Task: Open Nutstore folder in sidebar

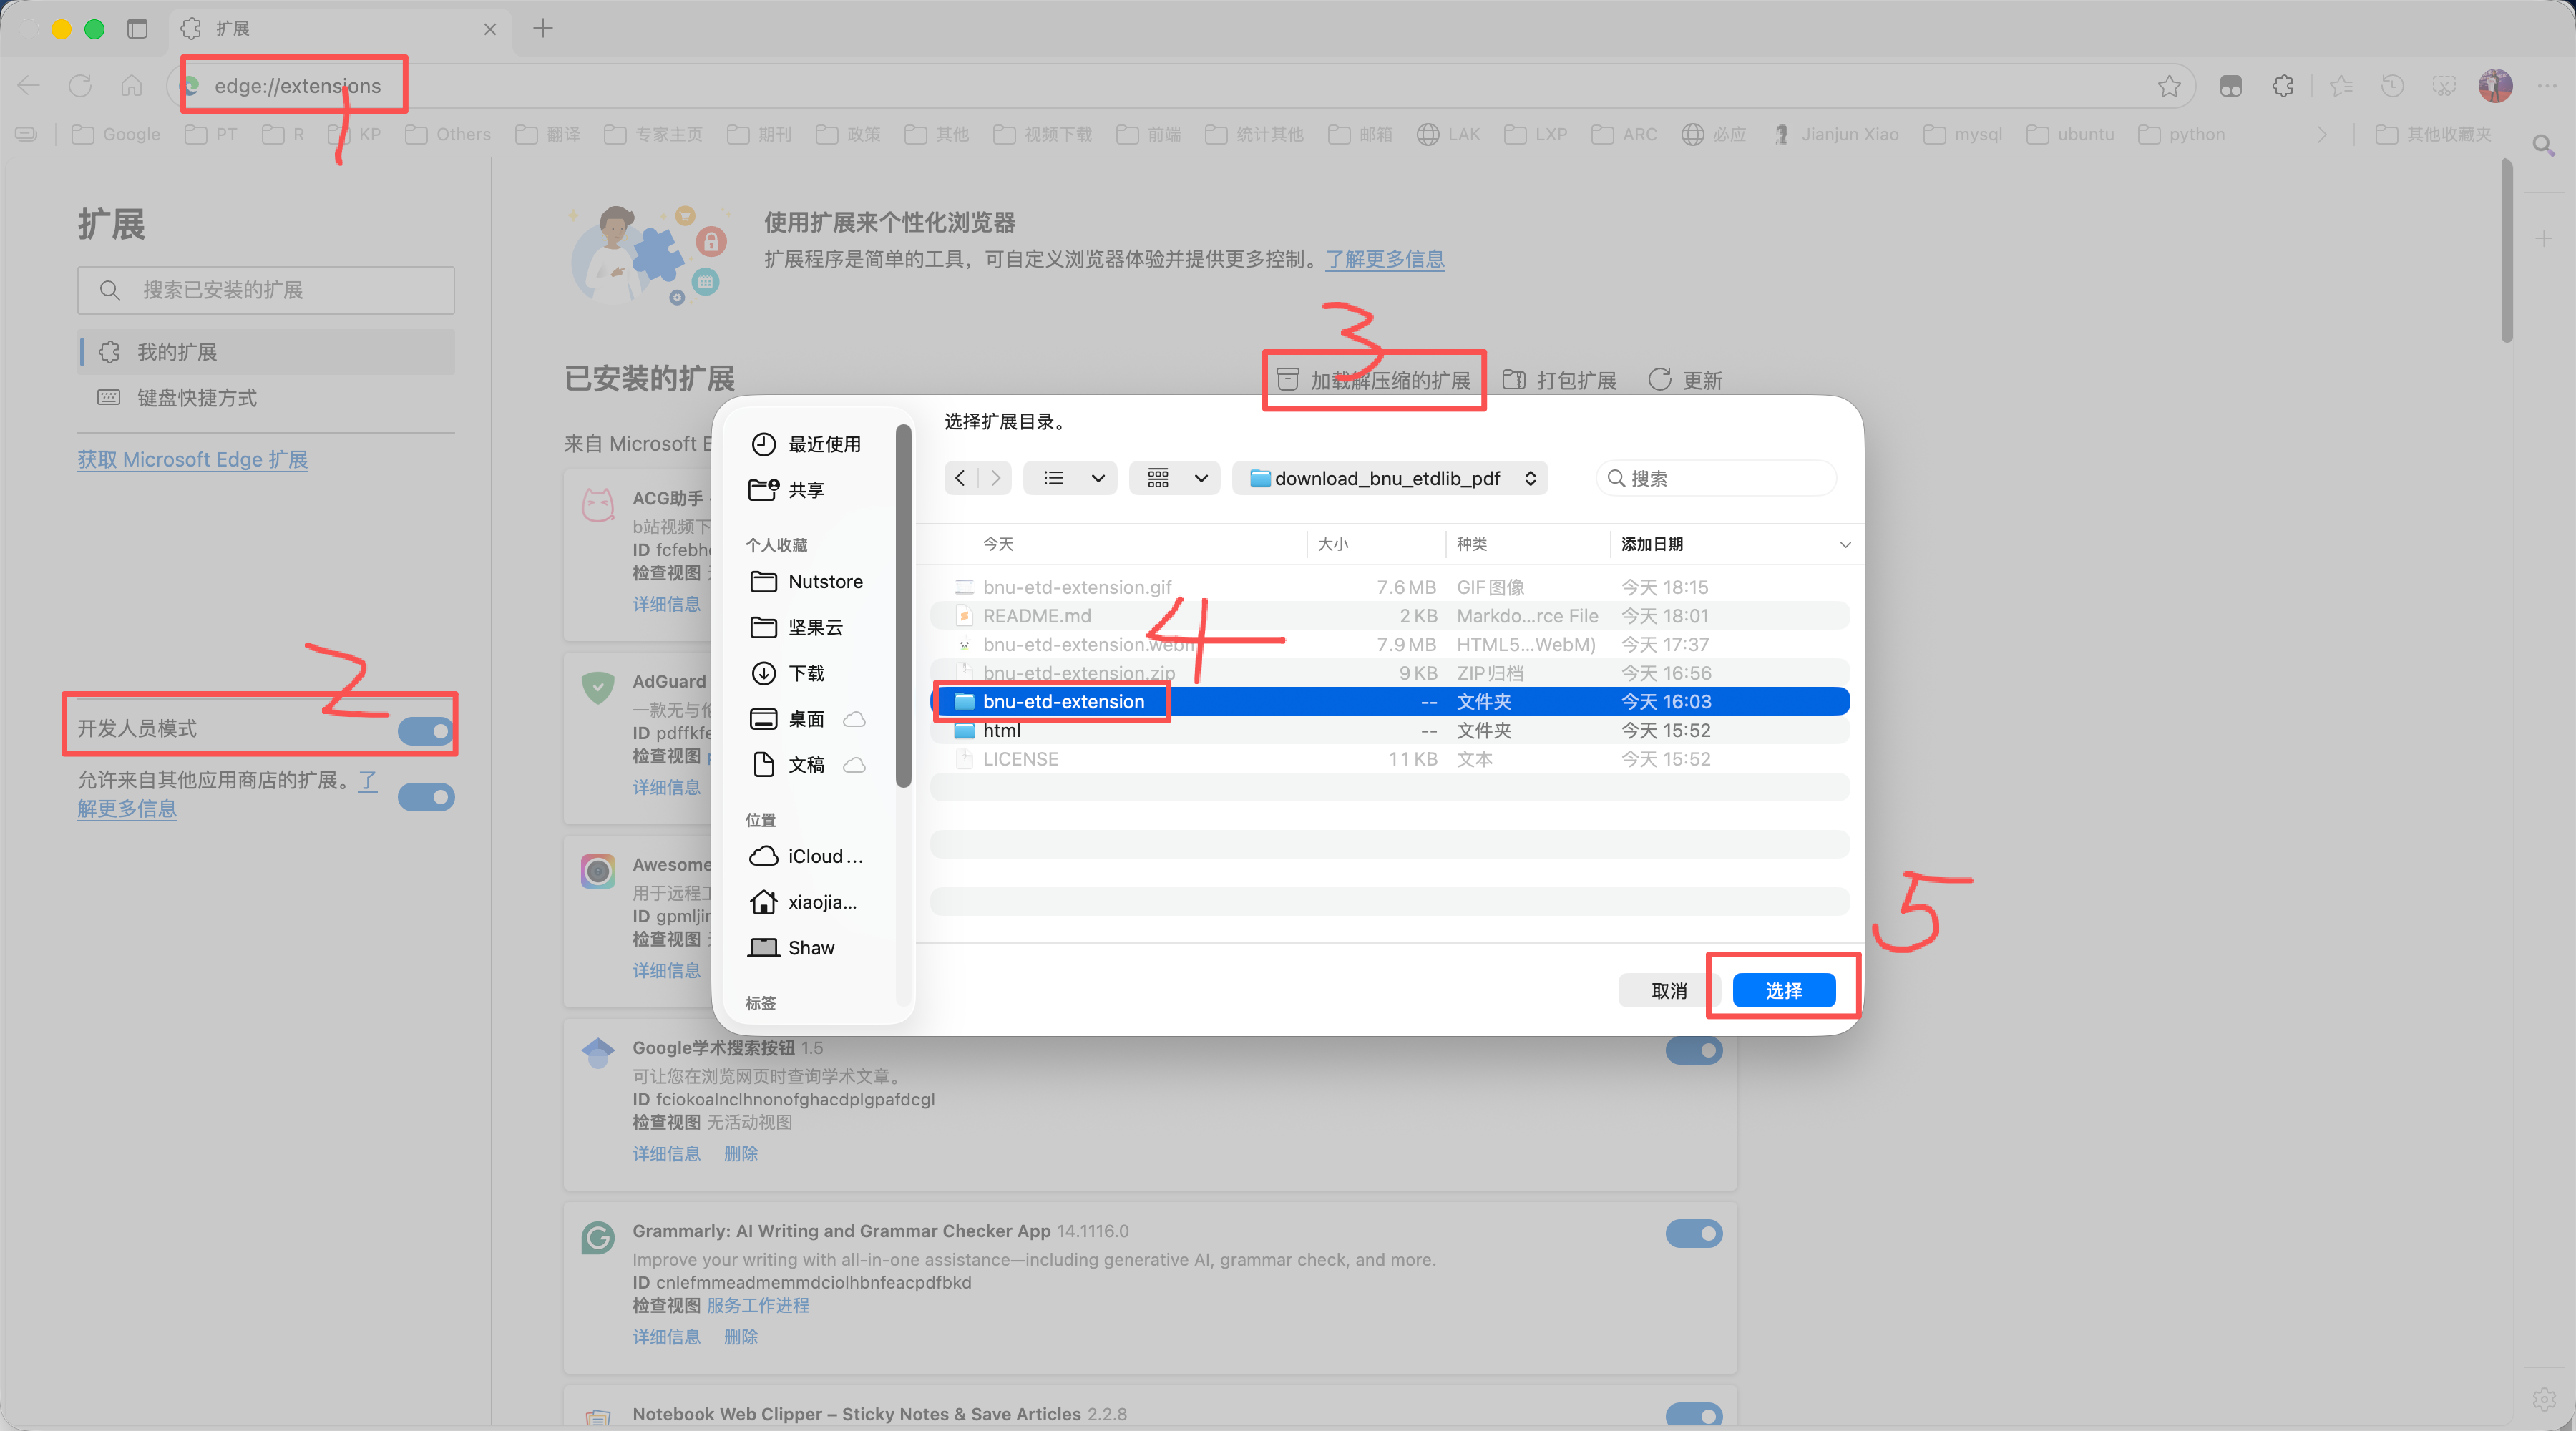Action: click(807, 581)
